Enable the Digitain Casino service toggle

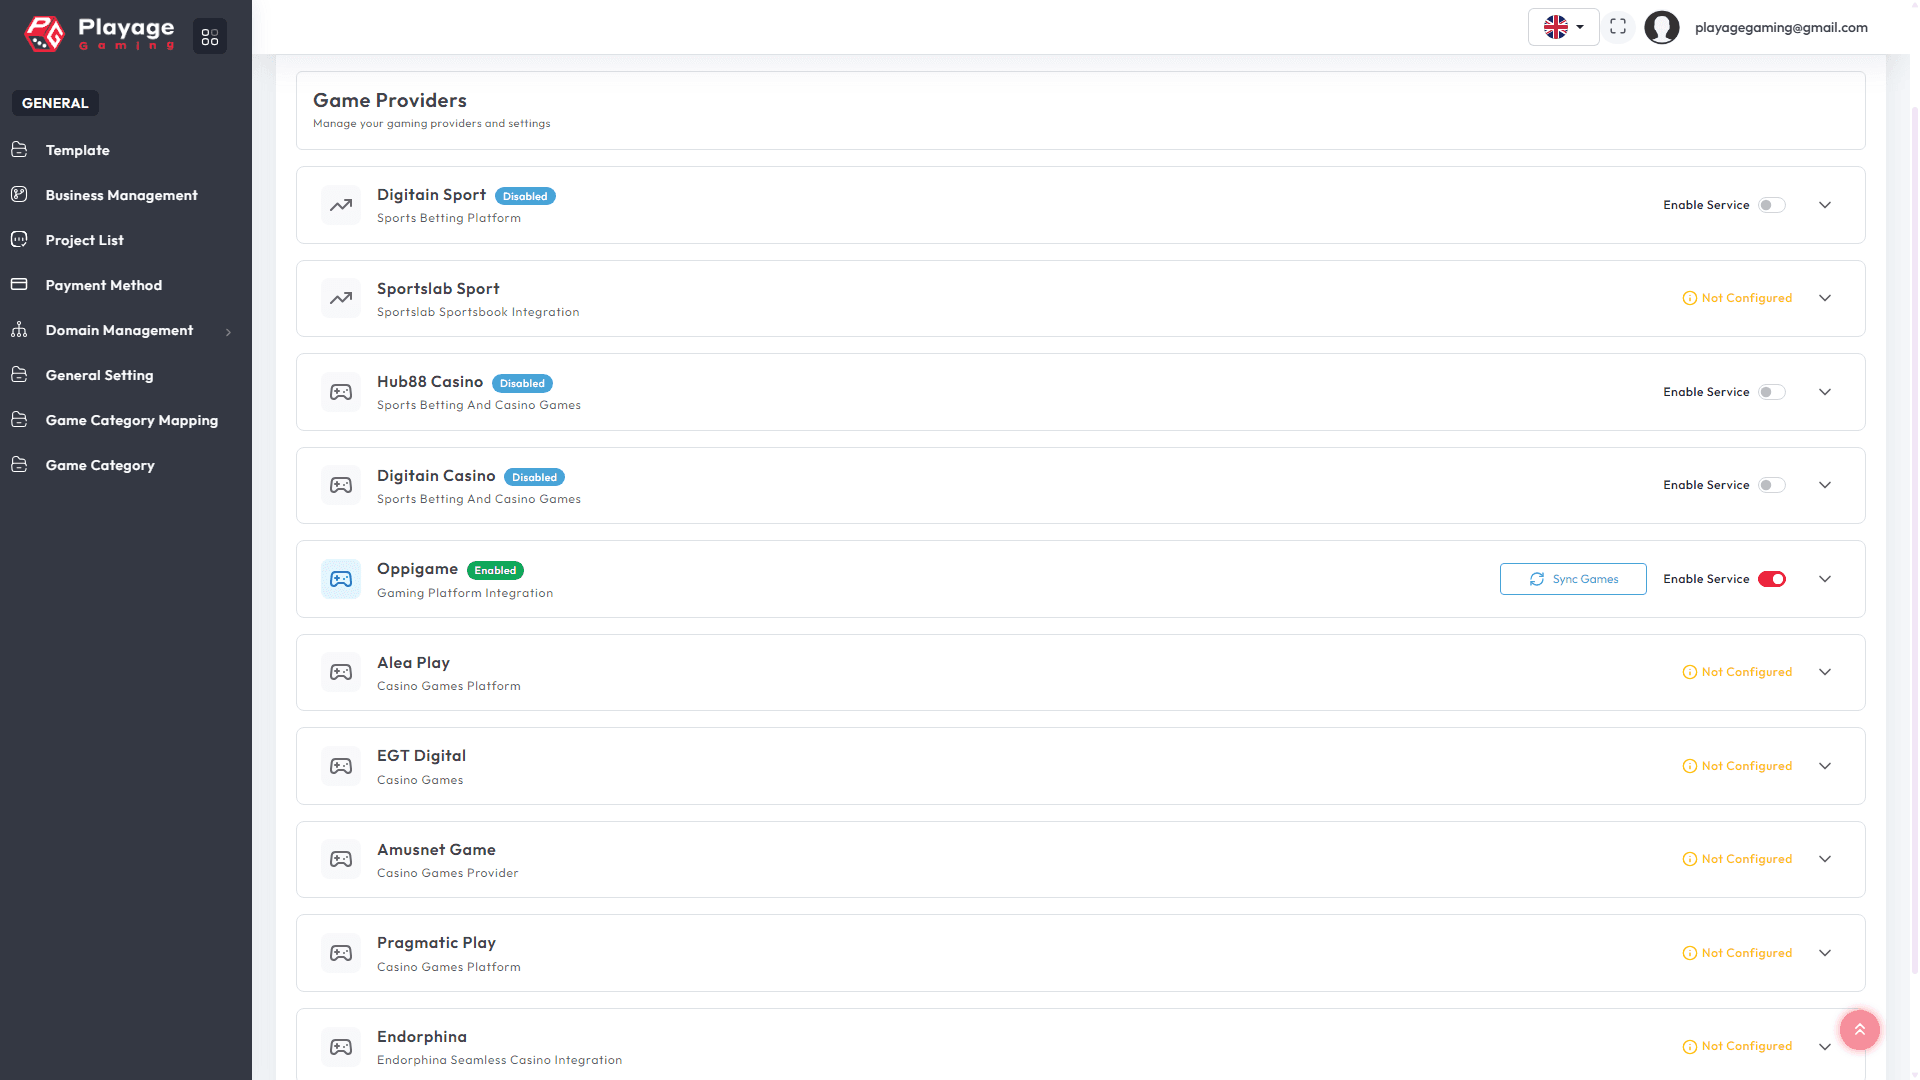(1772, 485)
